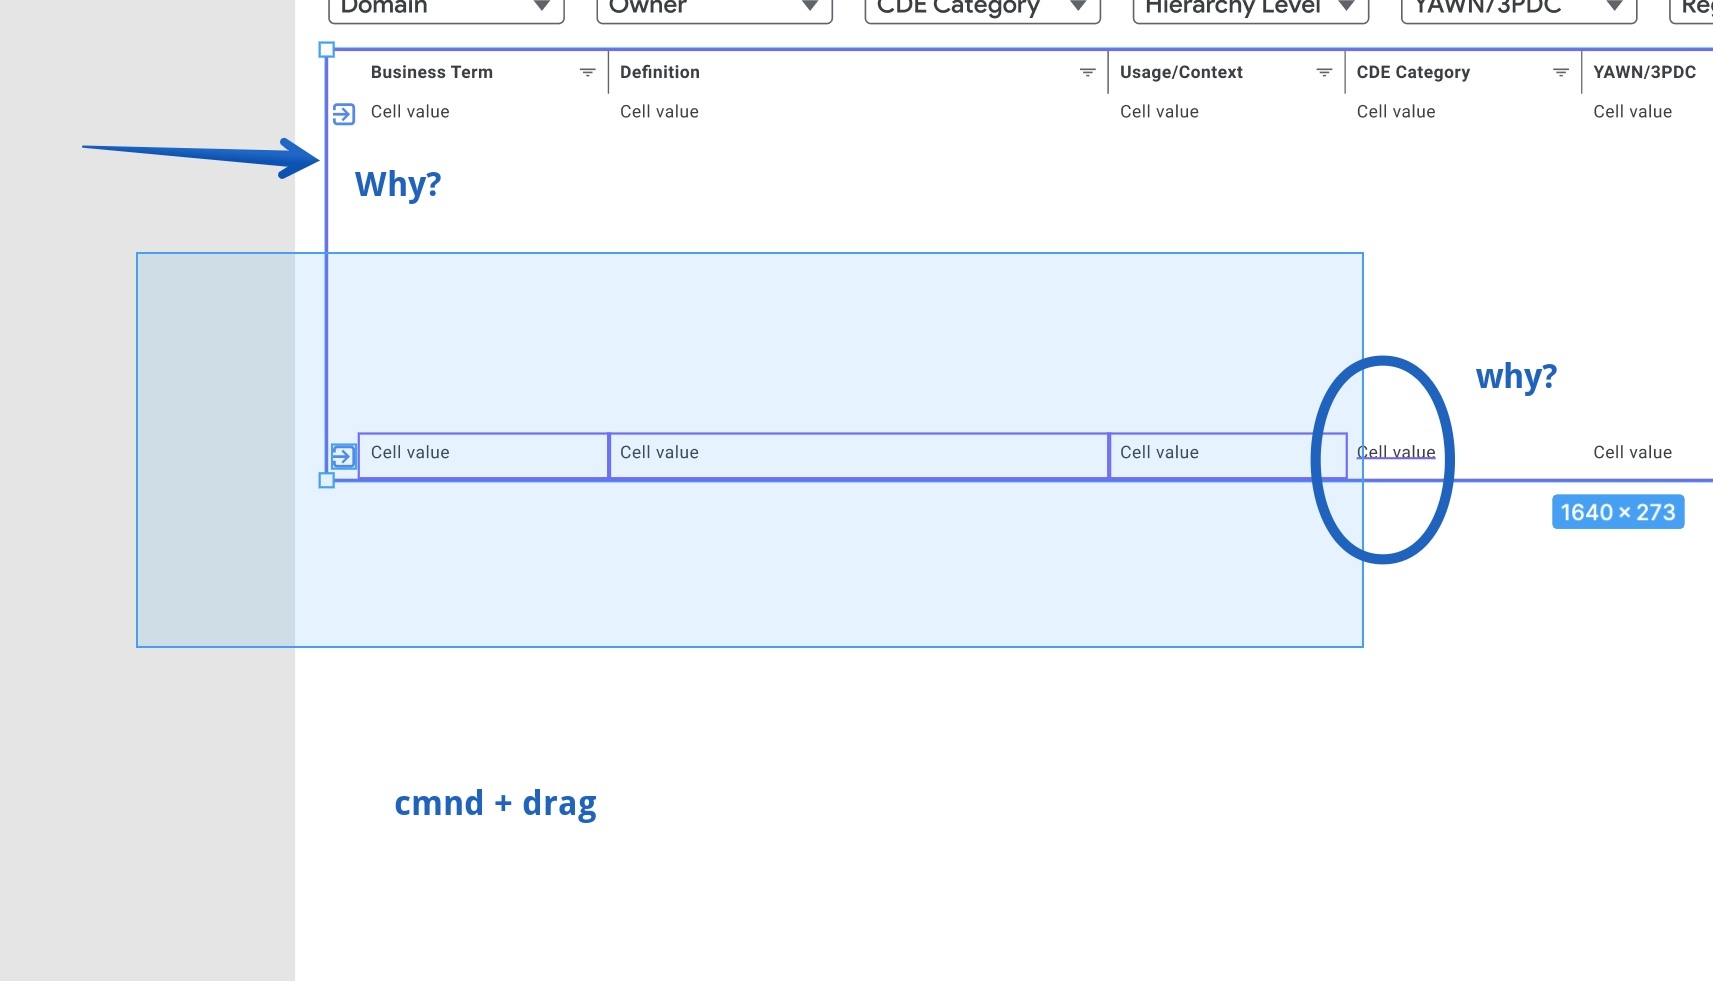Click the 1640 × 273 dimension label
Screen dimensions: 1713x981
pyautogui.click(x=1618, y=512)
